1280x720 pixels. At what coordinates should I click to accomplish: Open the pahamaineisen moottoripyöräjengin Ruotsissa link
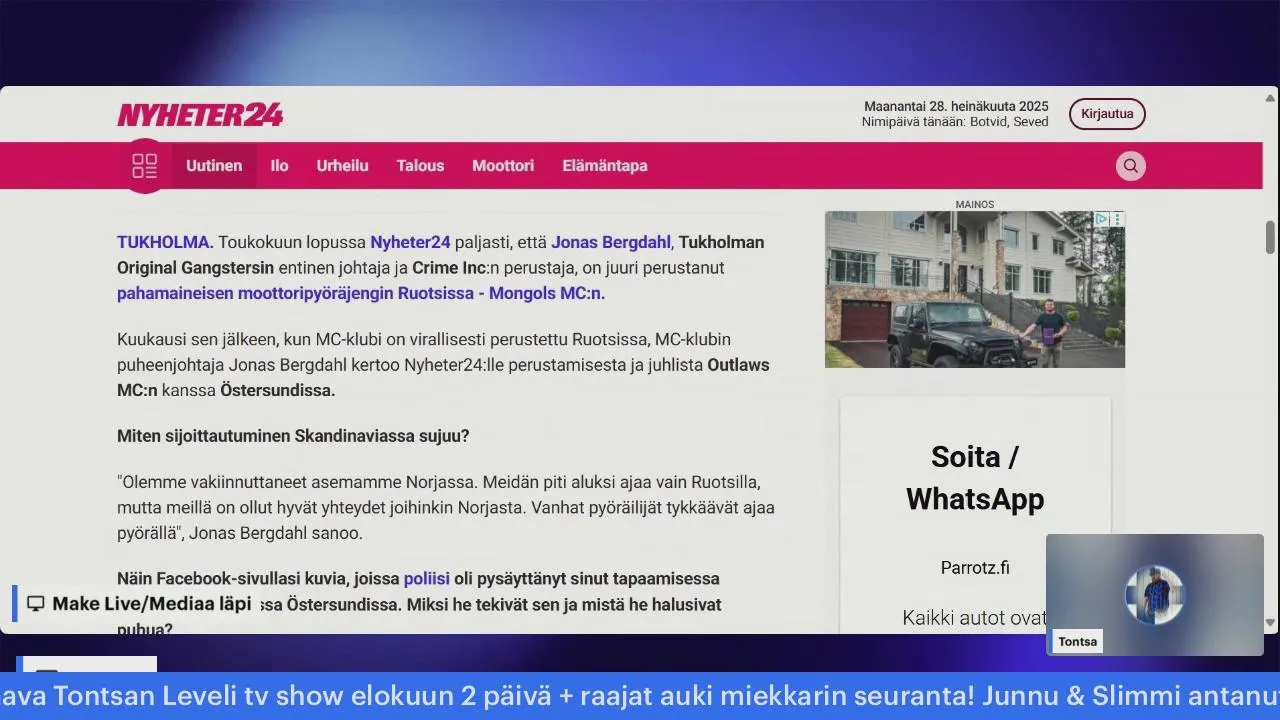pos(361,293)
